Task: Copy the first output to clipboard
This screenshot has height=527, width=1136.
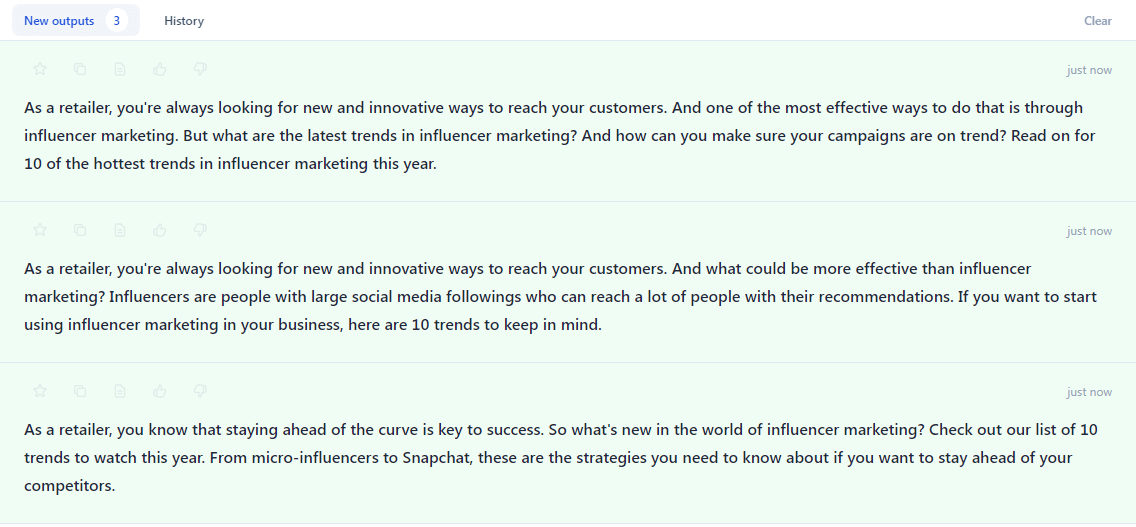Action: [80, 69]
